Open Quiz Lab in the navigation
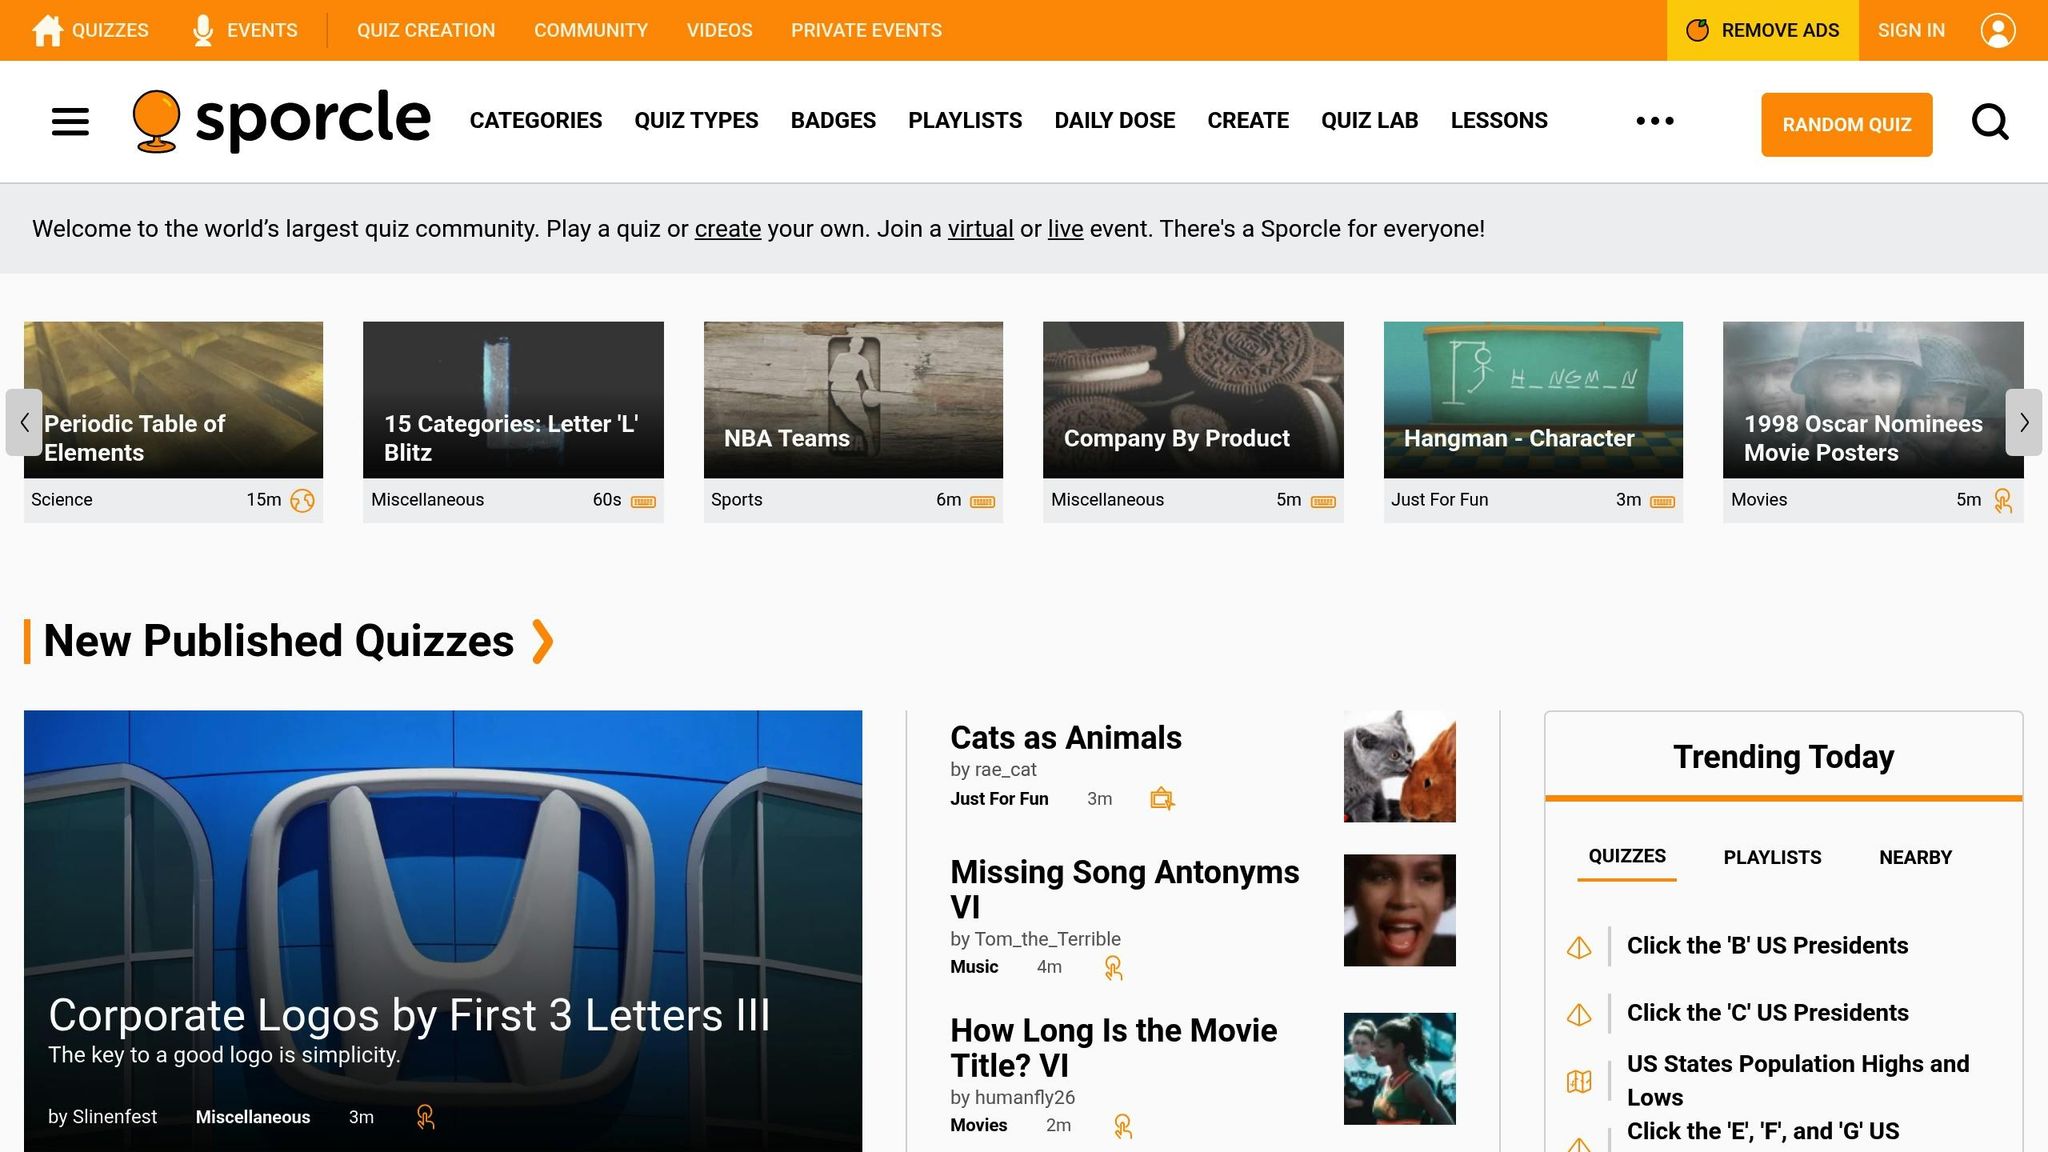Image resolution: width=2048 pixels, height=1152 pixels. click(x=1370, y=121)
